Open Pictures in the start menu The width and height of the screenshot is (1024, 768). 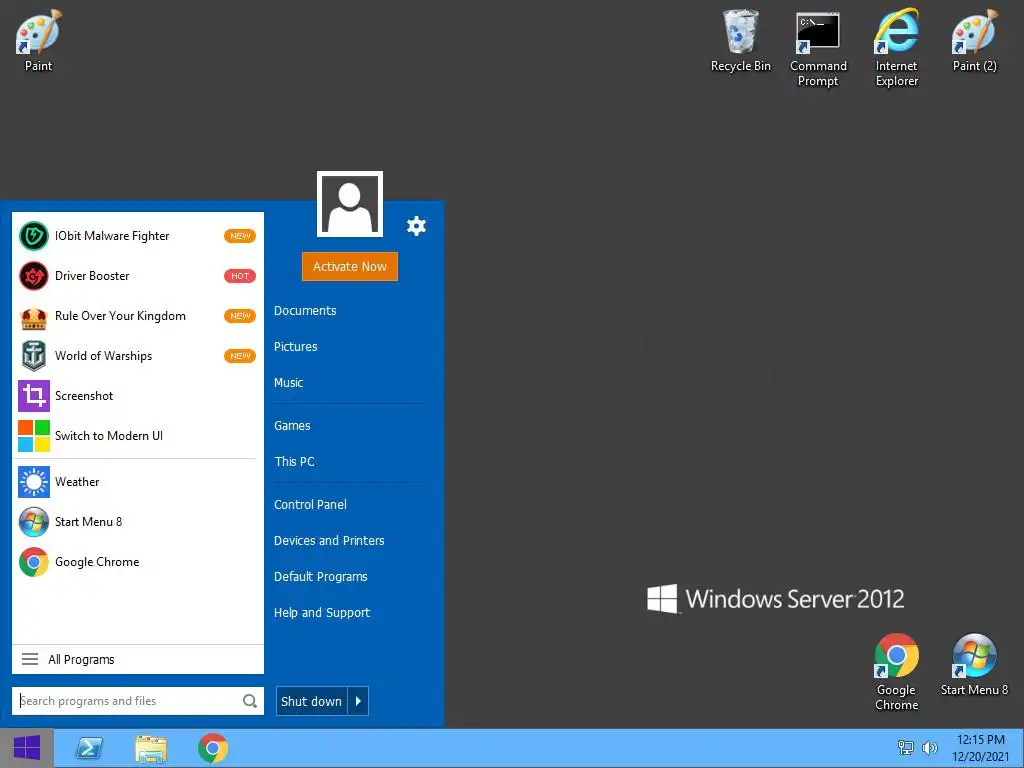click(296, 347)
